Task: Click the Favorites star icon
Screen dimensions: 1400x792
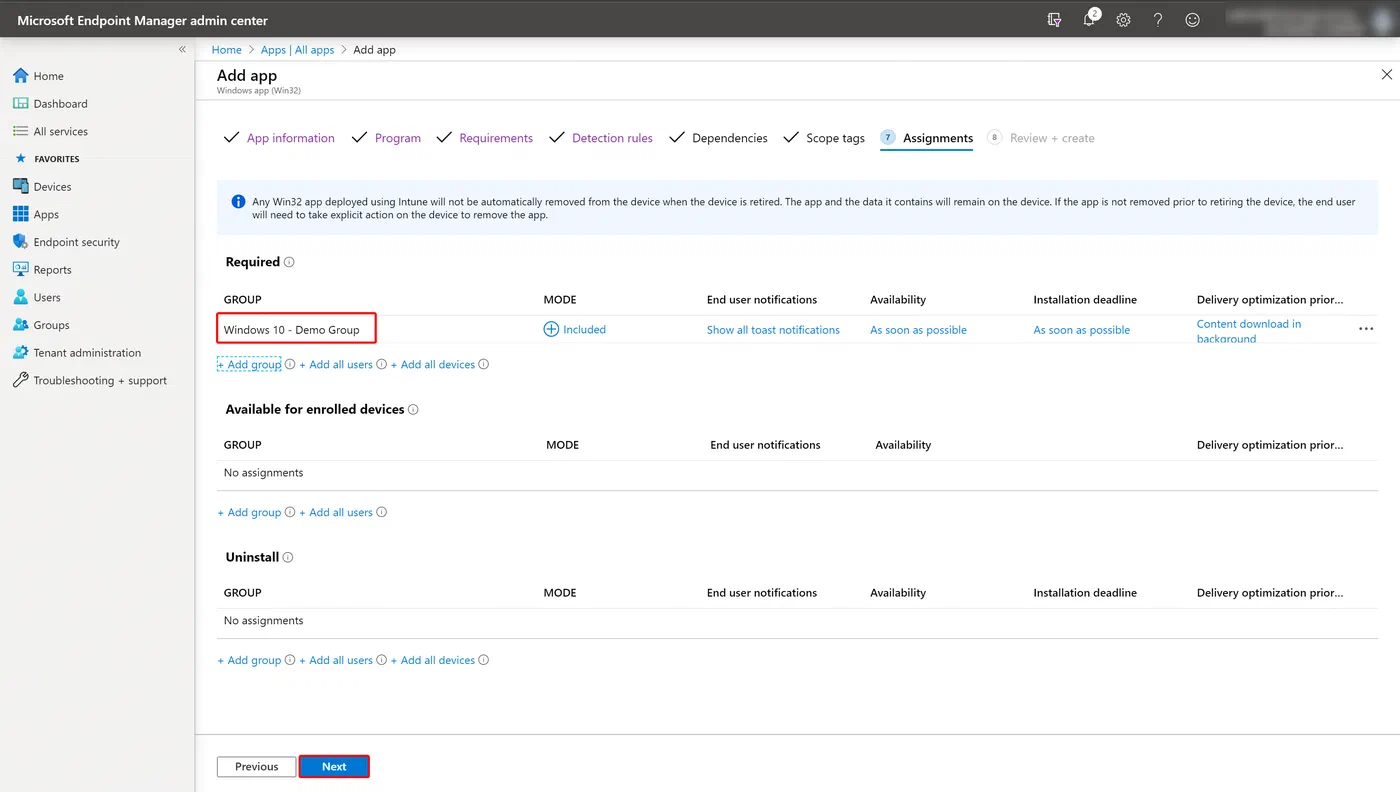Action: [x=21, y=158]
